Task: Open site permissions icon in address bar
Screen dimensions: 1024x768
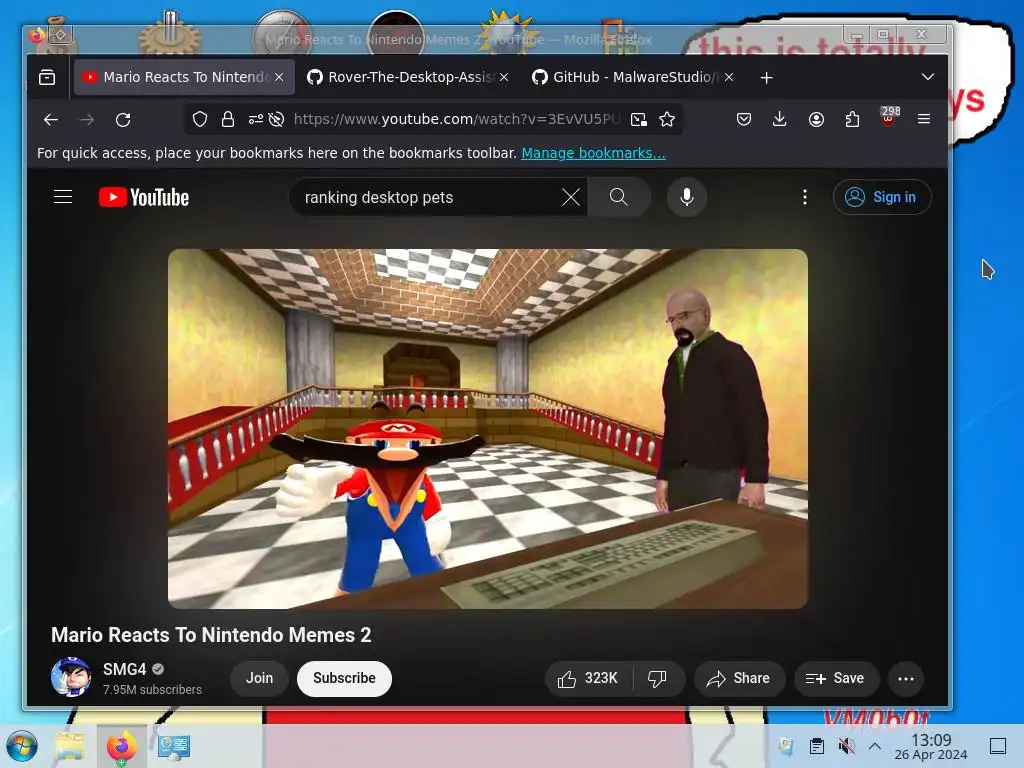Action: [x=255, y=119]
